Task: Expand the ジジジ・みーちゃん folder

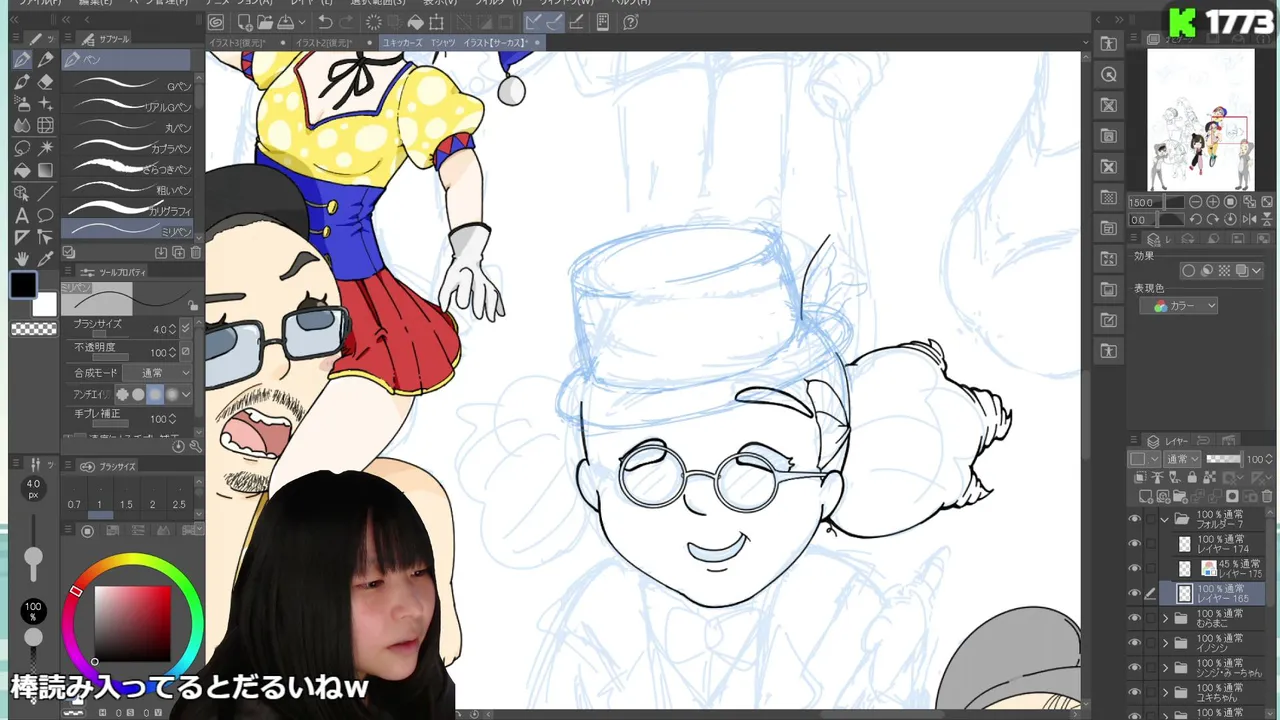Action: click(1165, 668)
